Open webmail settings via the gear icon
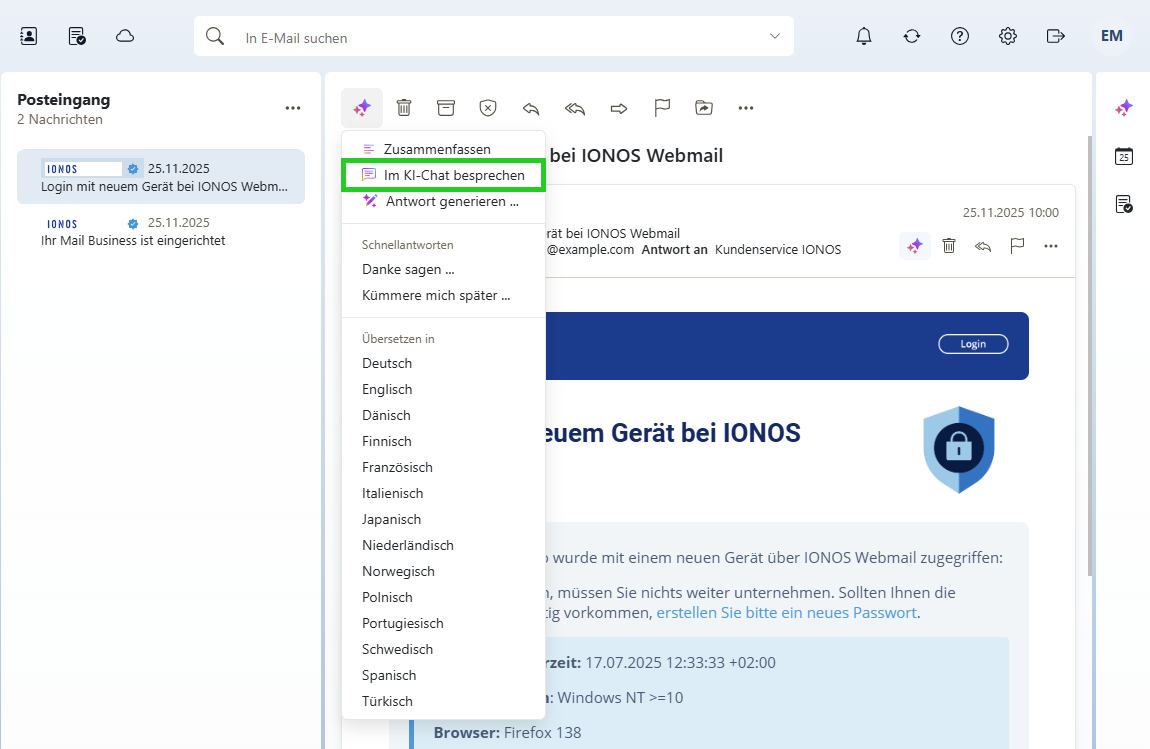1150x749 pixels. point(1007,35)
